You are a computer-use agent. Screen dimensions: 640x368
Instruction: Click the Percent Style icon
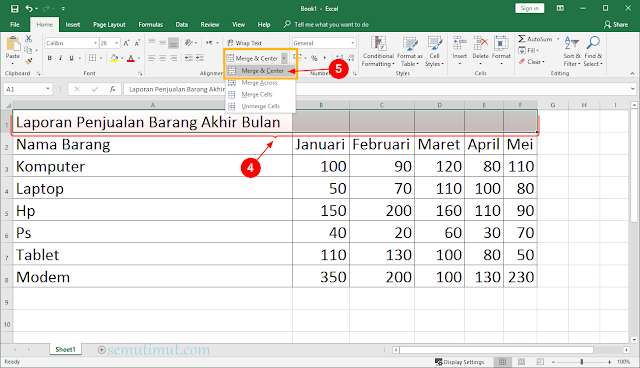tap(314, 58)
